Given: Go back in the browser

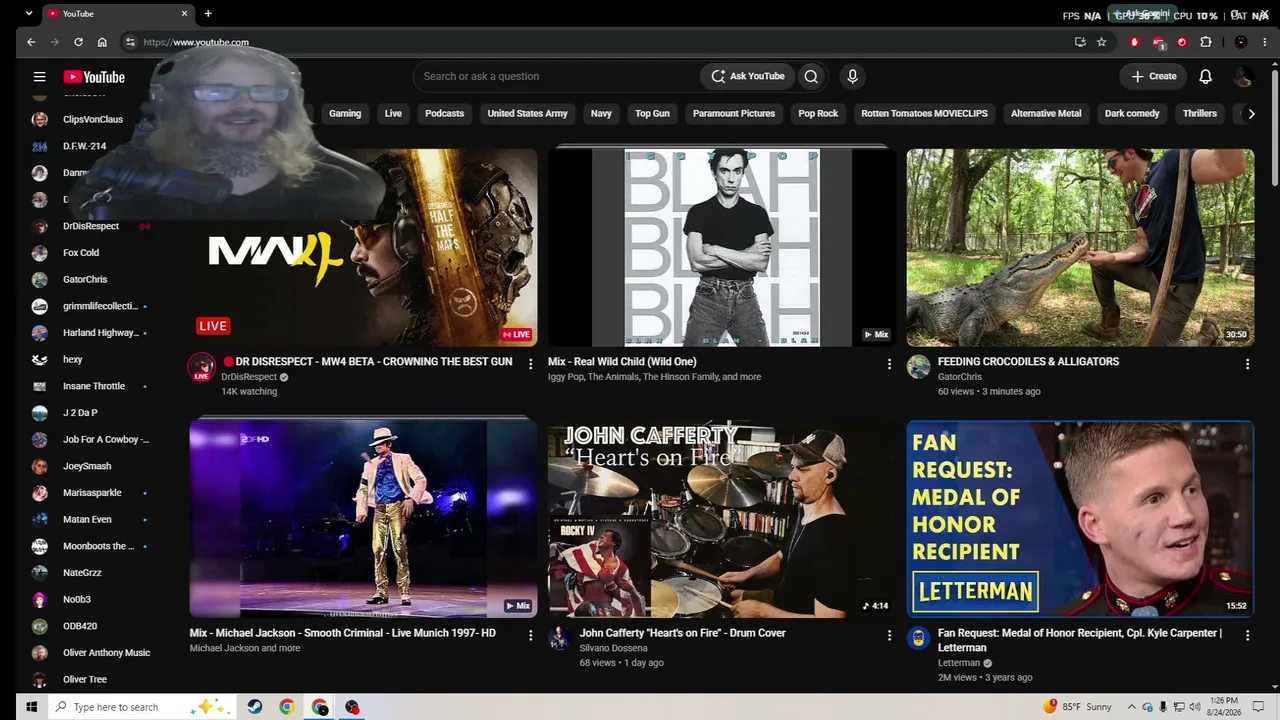Looking at the screenshot, I should tap(31, 42).
